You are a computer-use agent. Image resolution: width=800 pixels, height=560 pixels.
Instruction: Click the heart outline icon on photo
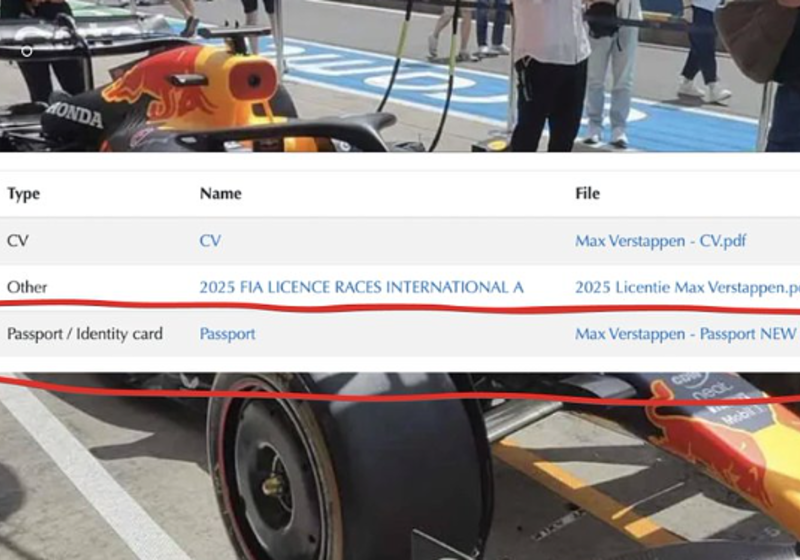[27, 51]
